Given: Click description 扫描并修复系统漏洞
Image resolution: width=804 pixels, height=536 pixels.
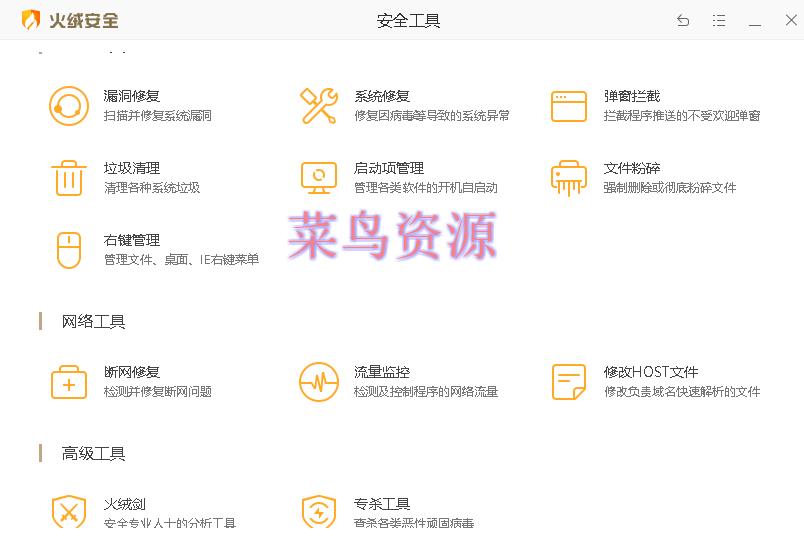Looking at the screenshot, I should [x=157, y=116].
